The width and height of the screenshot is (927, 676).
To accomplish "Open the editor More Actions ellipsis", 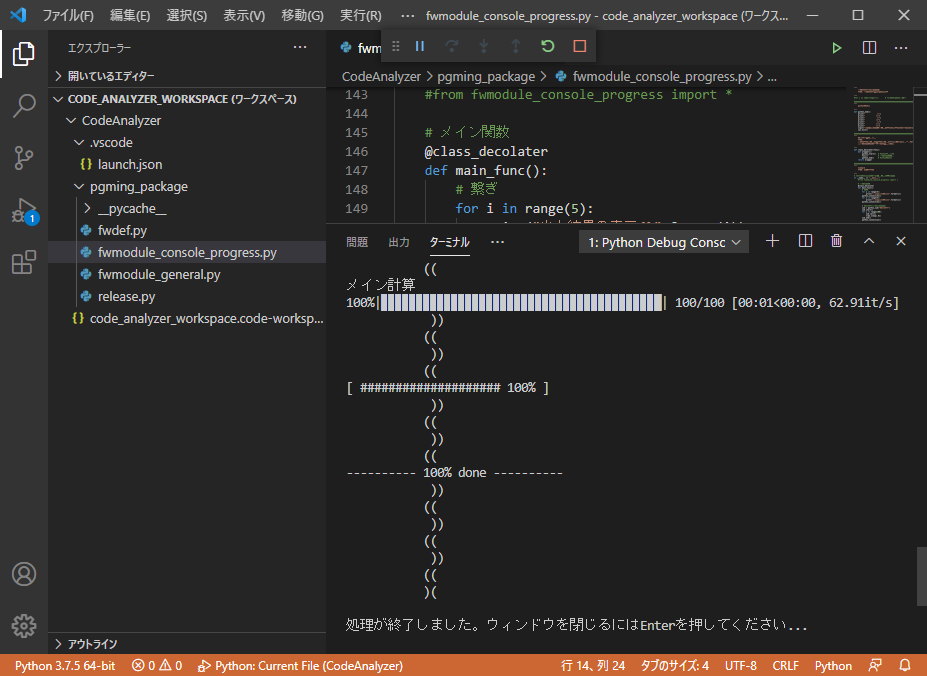I will coord(900,48).
